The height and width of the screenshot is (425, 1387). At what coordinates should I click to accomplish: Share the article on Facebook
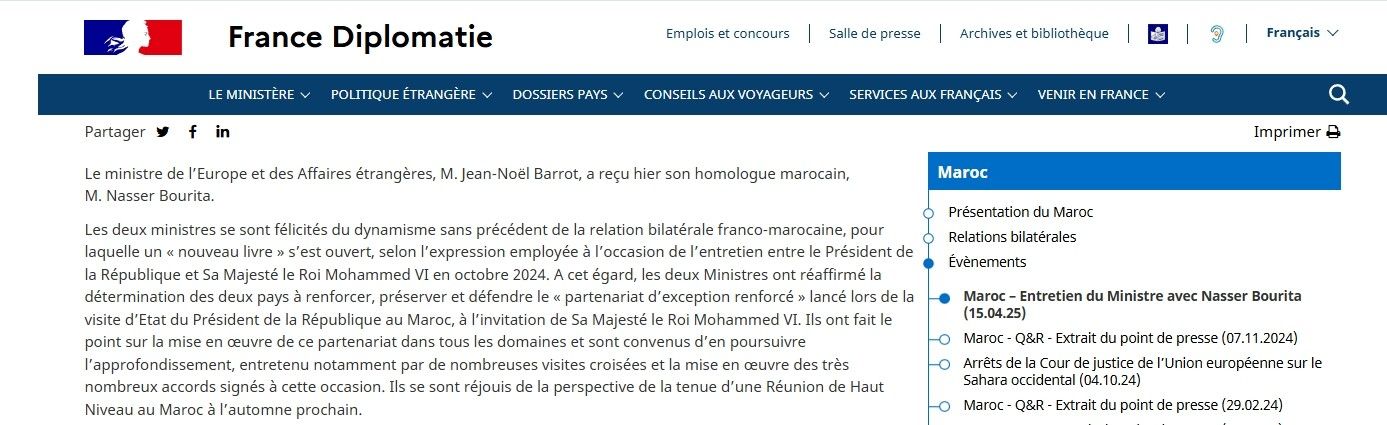coord(193,132)
